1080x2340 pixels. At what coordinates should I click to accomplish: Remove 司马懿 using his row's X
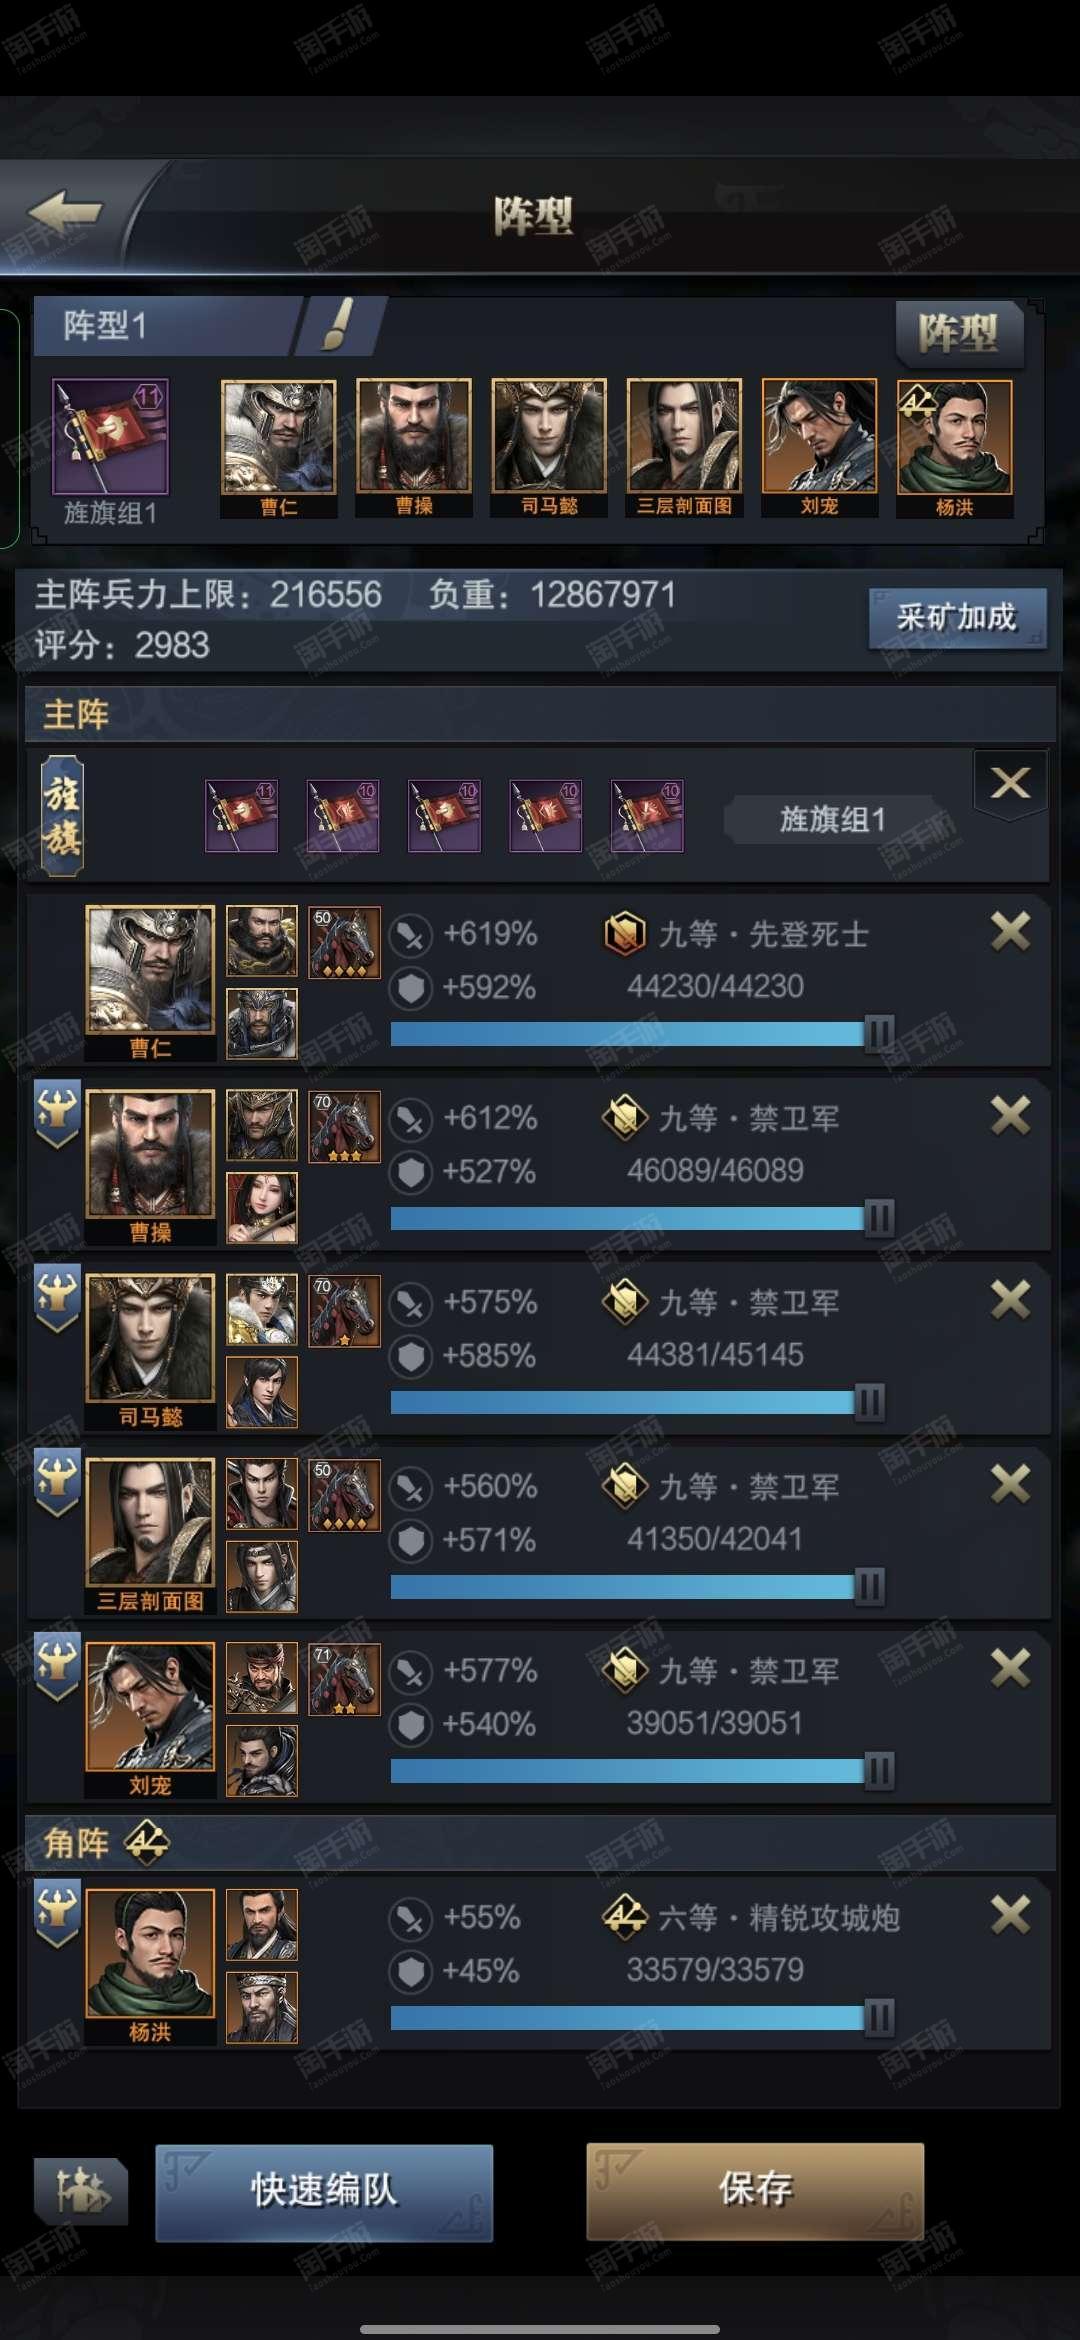(x=1010, y=1300)
